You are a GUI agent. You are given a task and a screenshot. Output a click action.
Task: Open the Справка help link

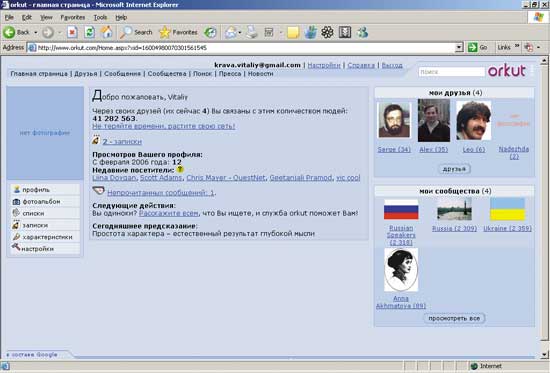click(x=361, y=65)
